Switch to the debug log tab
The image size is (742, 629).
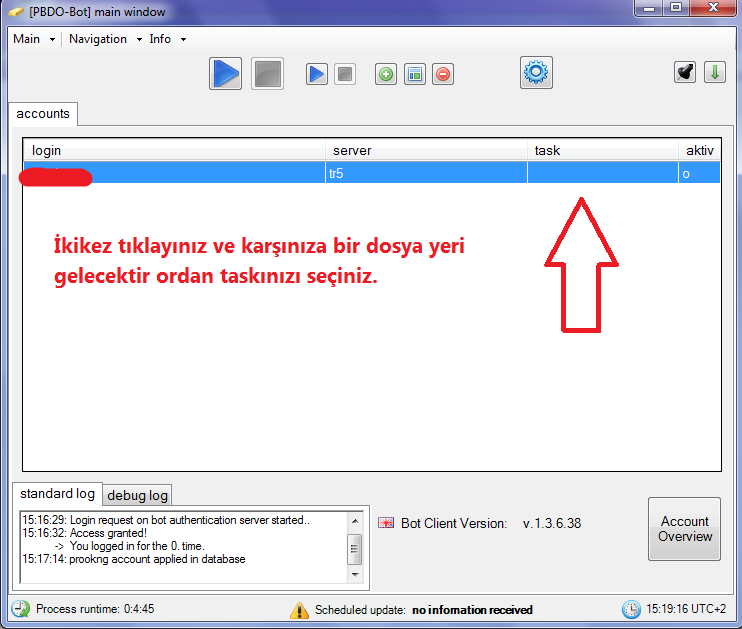pyautogui.click(x=137, y=496)
